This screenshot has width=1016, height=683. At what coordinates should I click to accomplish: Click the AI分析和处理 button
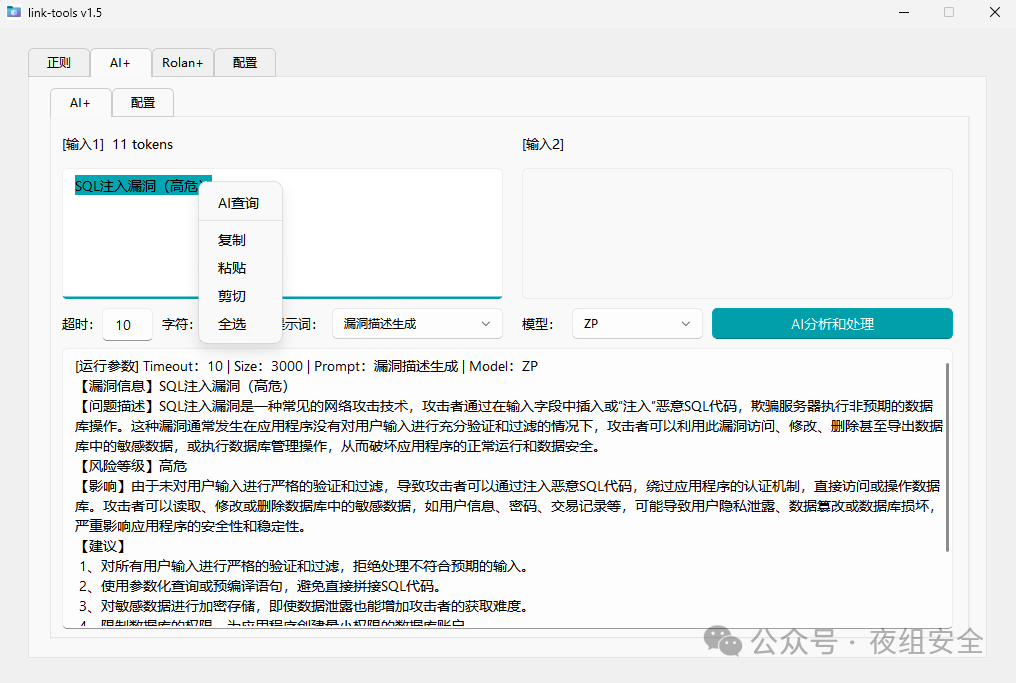click(832, 324)
